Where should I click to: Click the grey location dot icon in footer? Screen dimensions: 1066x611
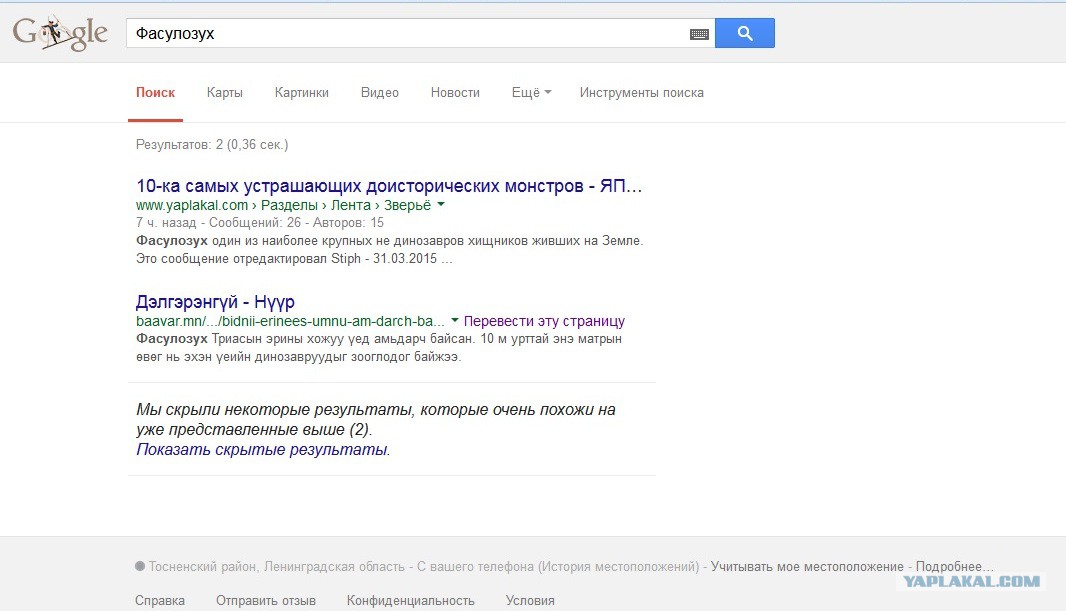point(140,565)
